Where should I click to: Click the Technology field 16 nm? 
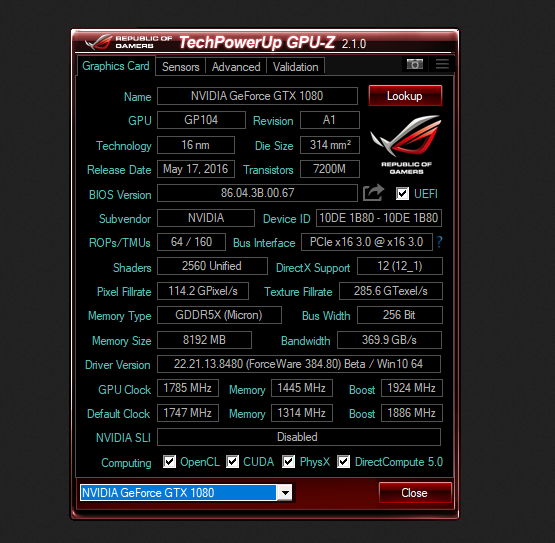tap(195, 145)
